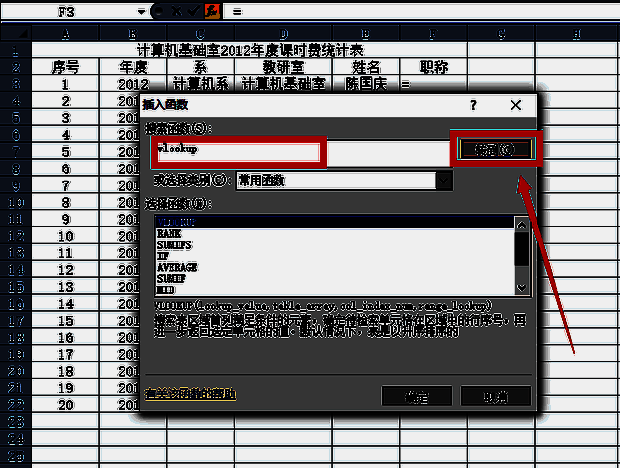Screen dimensions: 620x468
Task: Click the formula bar cancel X icon
Action: tap(175, 11)
